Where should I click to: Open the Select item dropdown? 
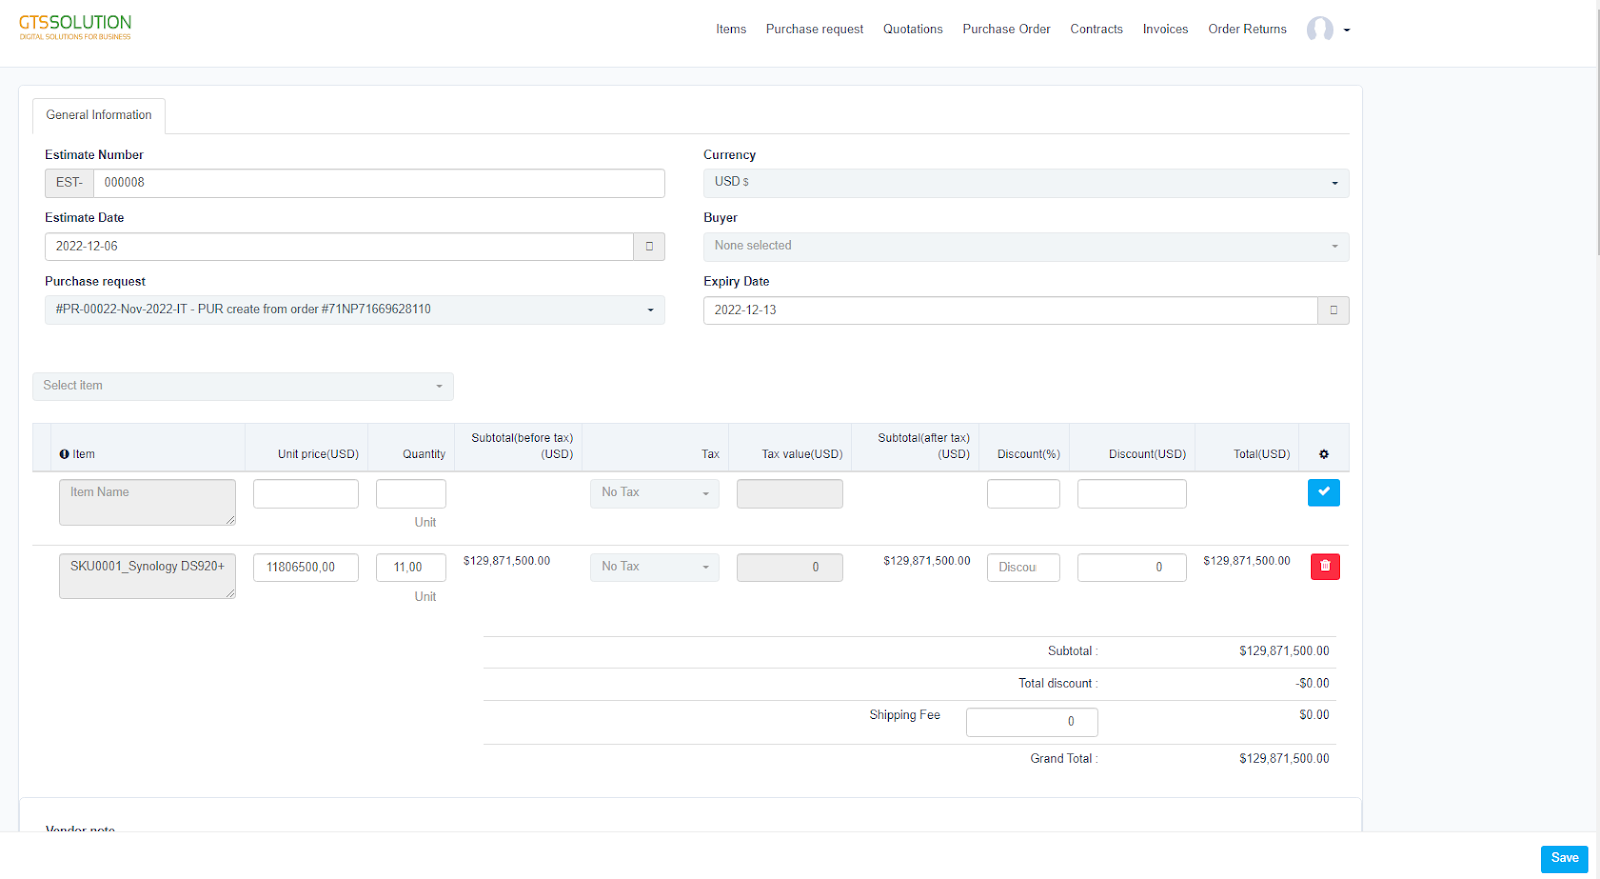(x=242, y=386)
